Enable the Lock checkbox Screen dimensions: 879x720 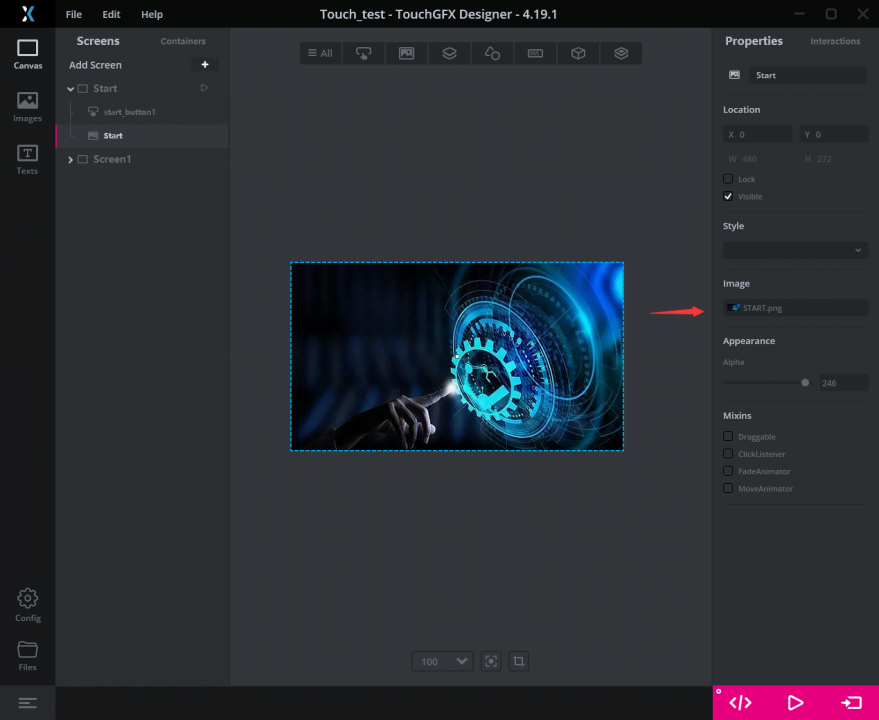point(728,179)
